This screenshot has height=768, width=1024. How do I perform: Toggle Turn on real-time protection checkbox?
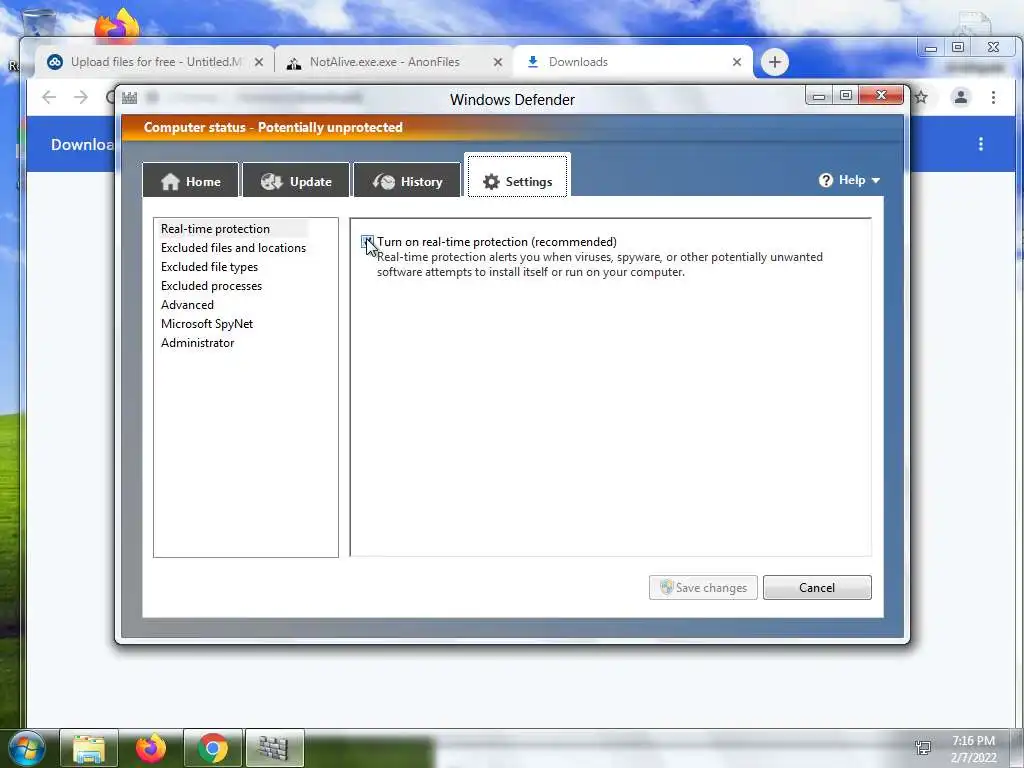click(x=368, y=242)
